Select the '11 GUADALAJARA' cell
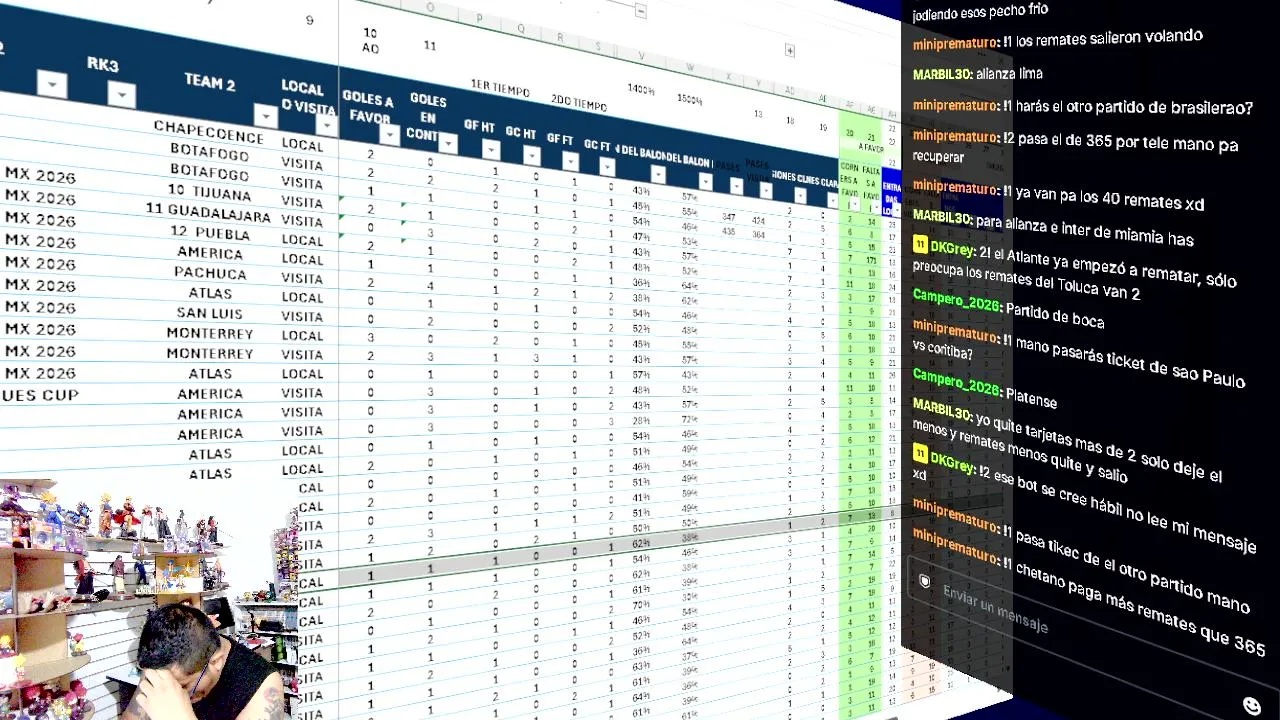The width and height of the screenshot is (1280, 720). [208, 212]
